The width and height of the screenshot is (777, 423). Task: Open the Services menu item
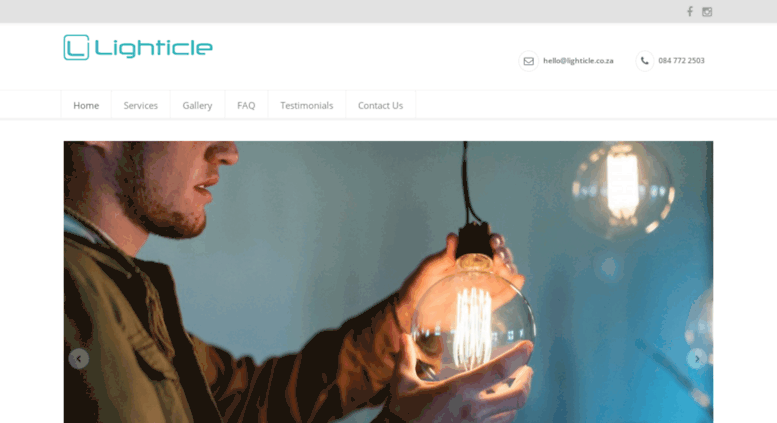click(141, 106)
